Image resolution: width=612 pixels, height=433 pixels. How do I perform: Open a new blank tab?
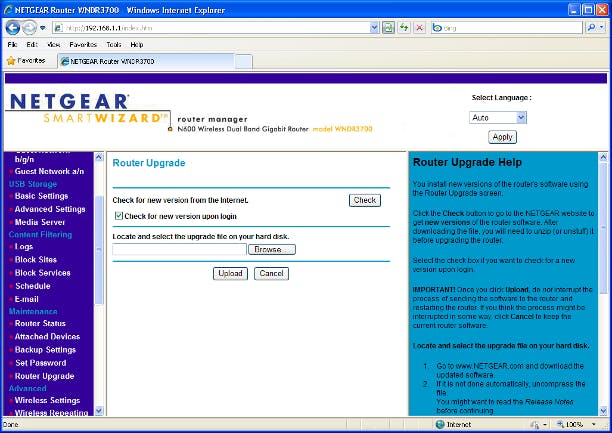click(244, 62)
